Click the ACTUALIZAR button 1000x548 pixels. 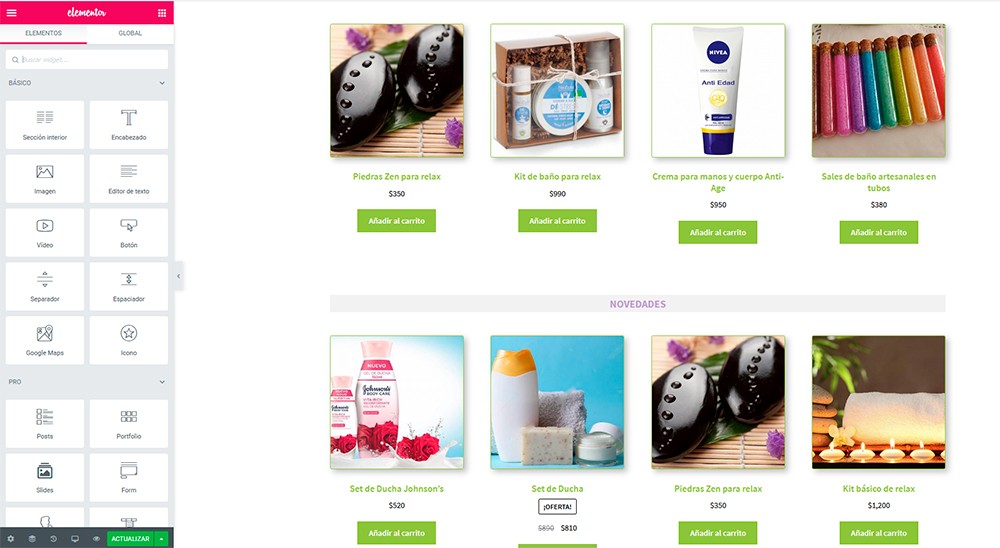130,538
